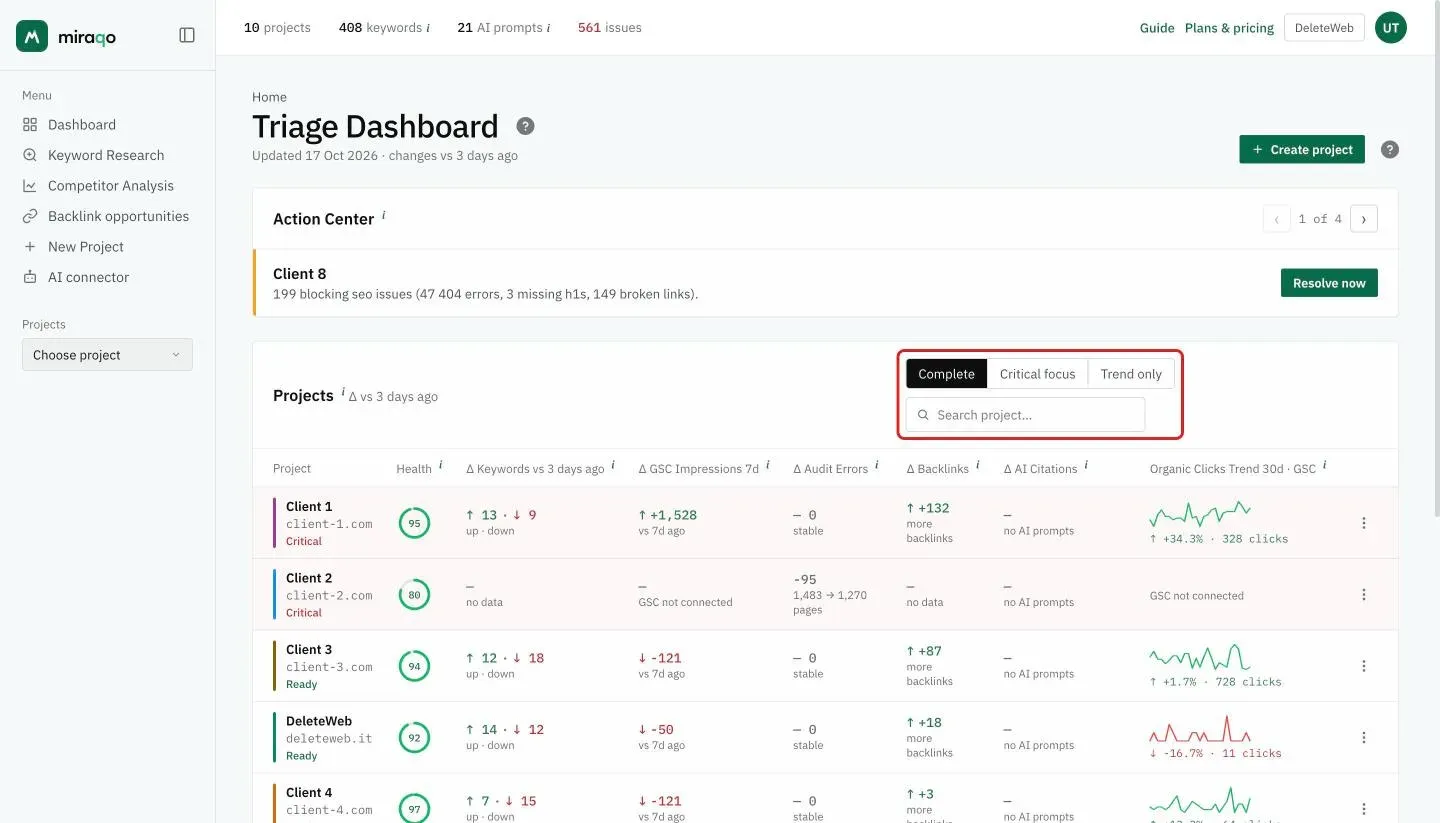Collapse the sidebar with the panel icon
The image size is (1440, 823).
click(187, 35)
